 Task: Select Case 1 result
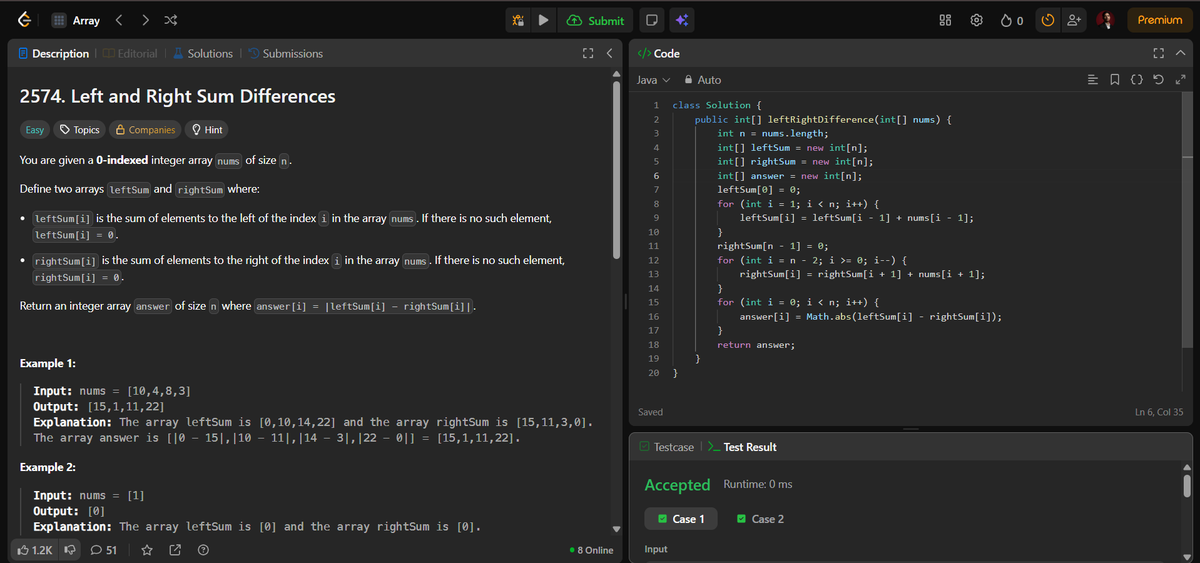682,519
